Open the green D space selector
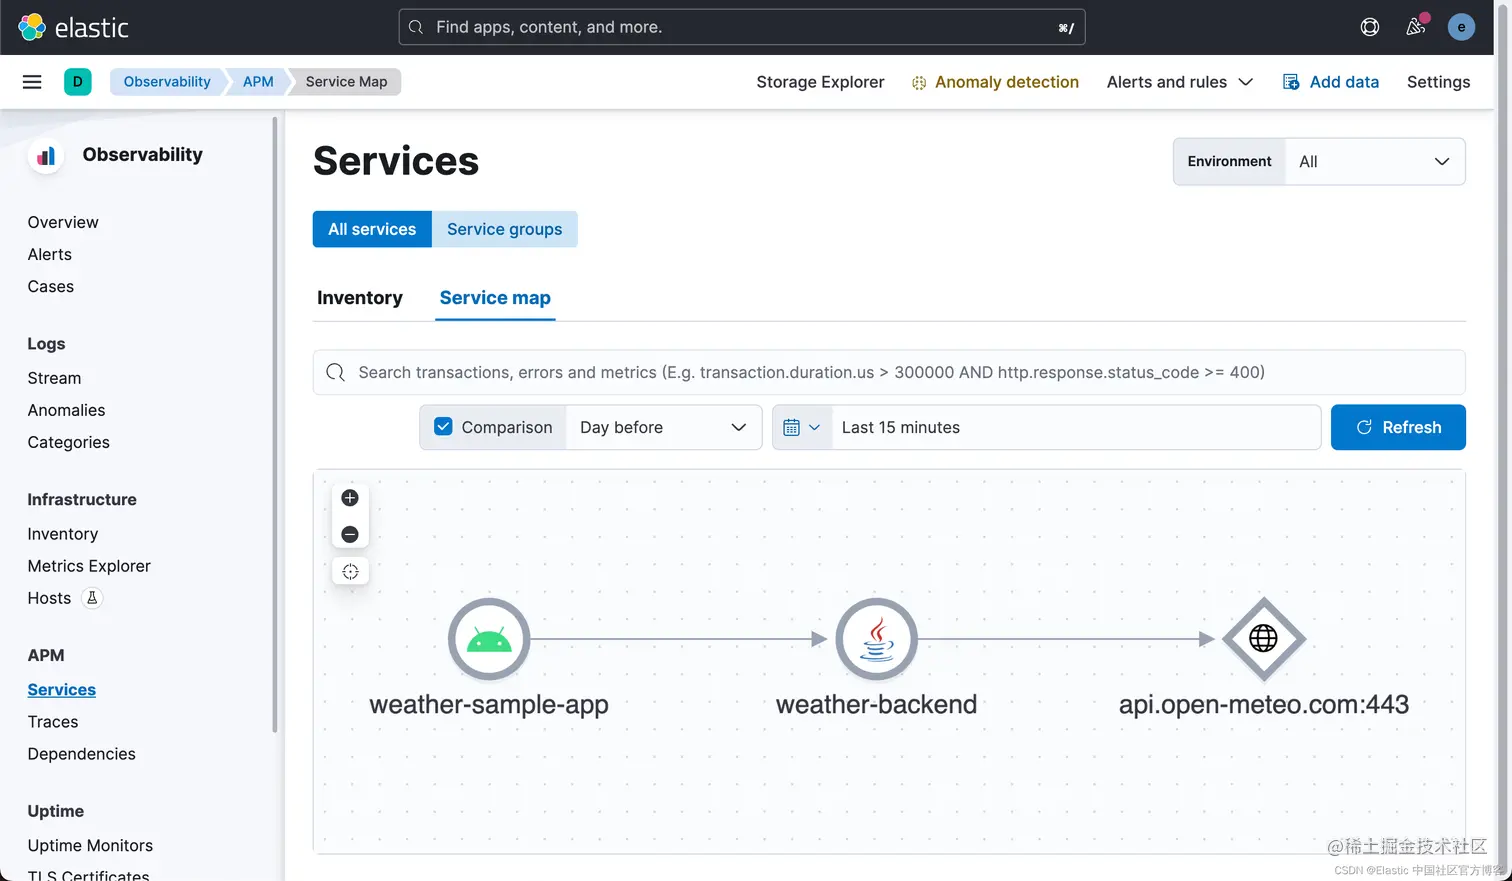This screenshot has width=1512, height=881. 77,82
